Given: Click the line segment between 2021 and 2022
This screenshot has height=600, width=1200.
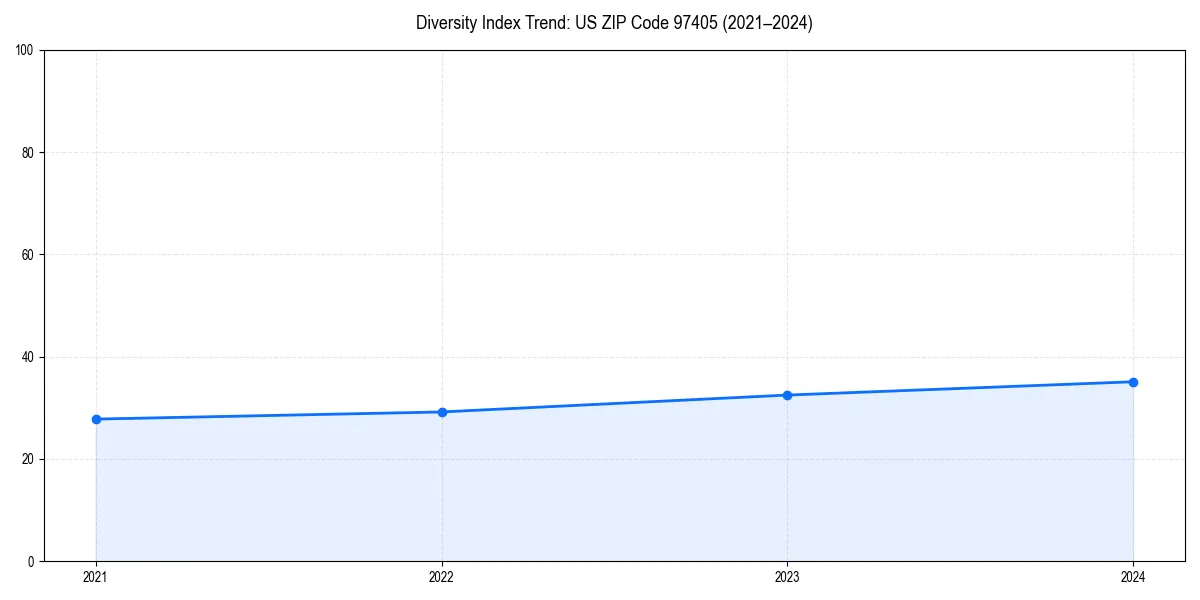Looking at the screenshot, I should coord(270,415).
